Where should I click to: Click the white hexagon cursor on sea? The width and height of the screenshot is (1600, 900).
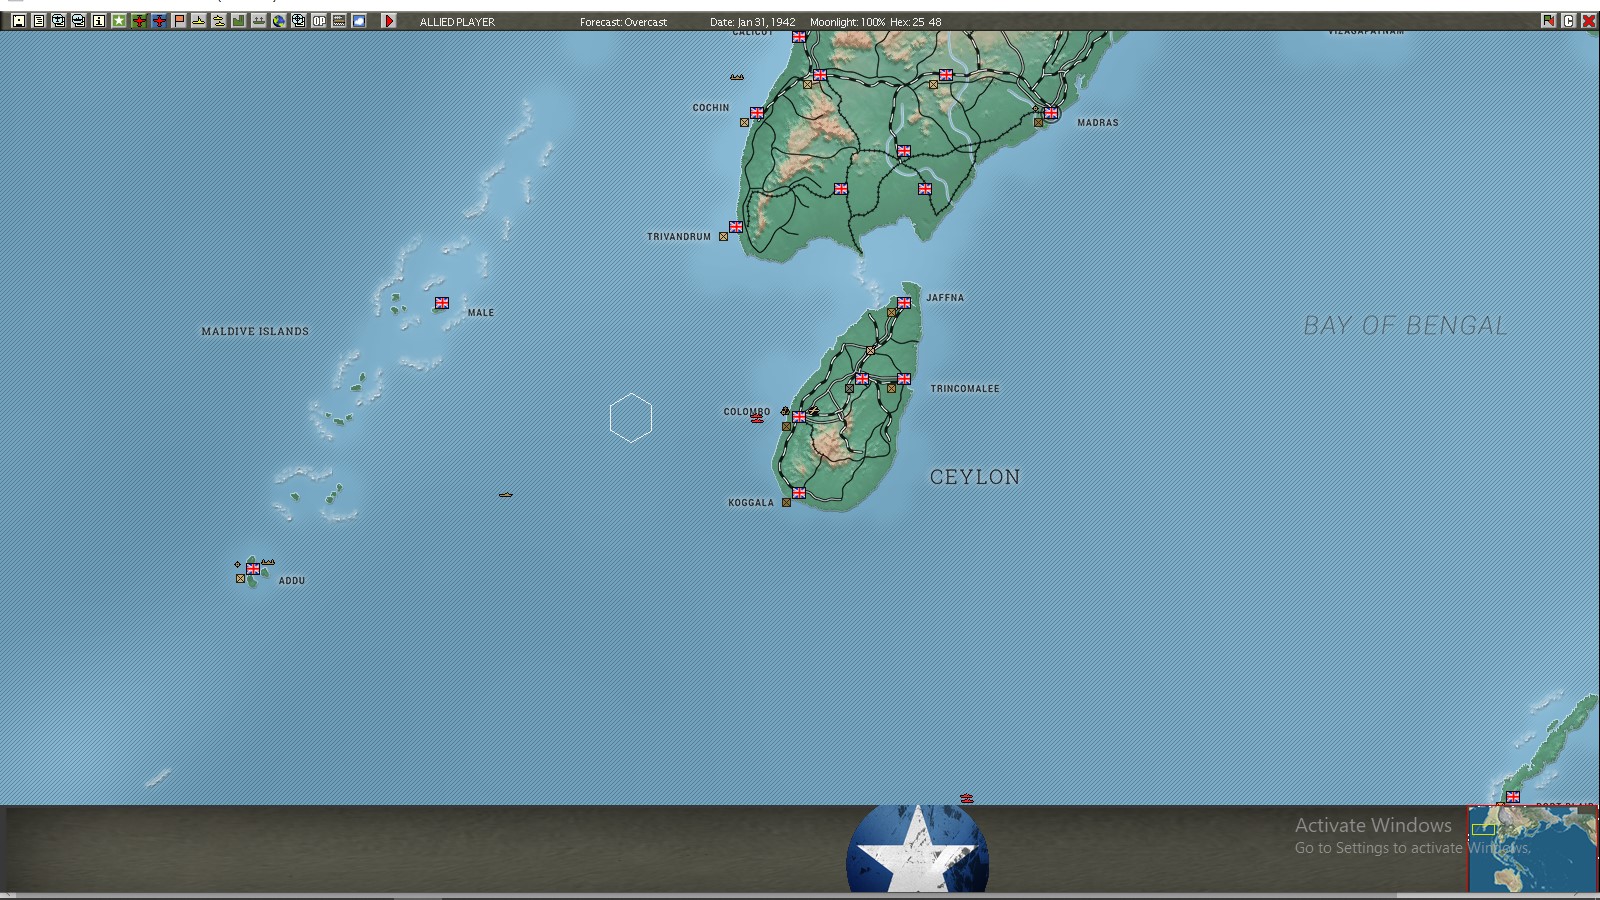tap(631, 418)
